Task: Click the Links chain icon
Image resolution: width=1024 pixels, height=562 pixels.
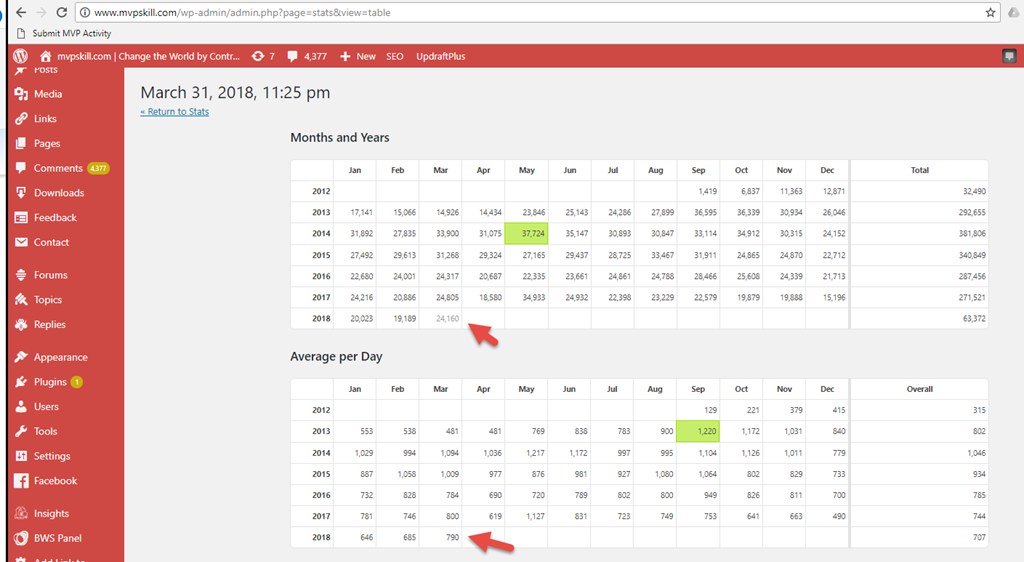Action: click(21, 119)
